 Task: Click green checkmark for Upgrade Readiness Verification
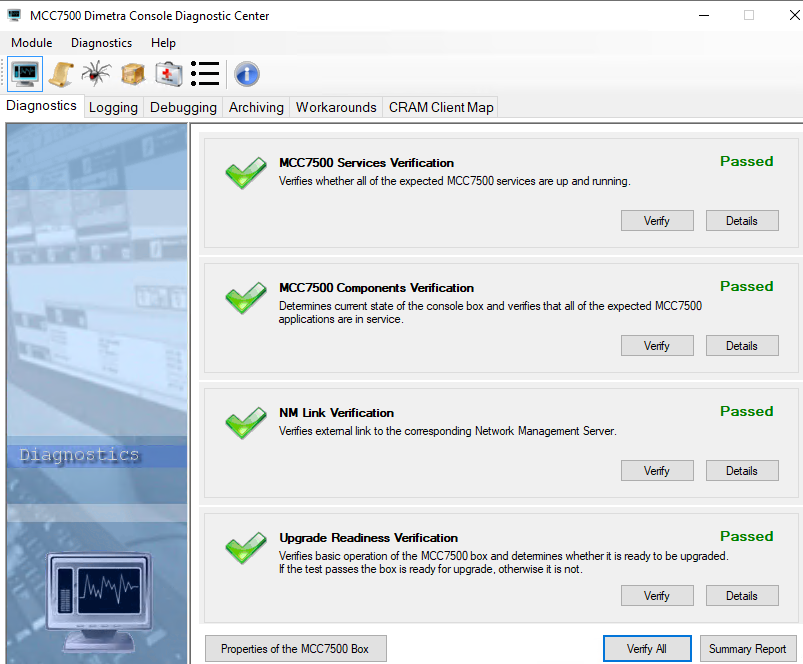(x=246, y=547)
